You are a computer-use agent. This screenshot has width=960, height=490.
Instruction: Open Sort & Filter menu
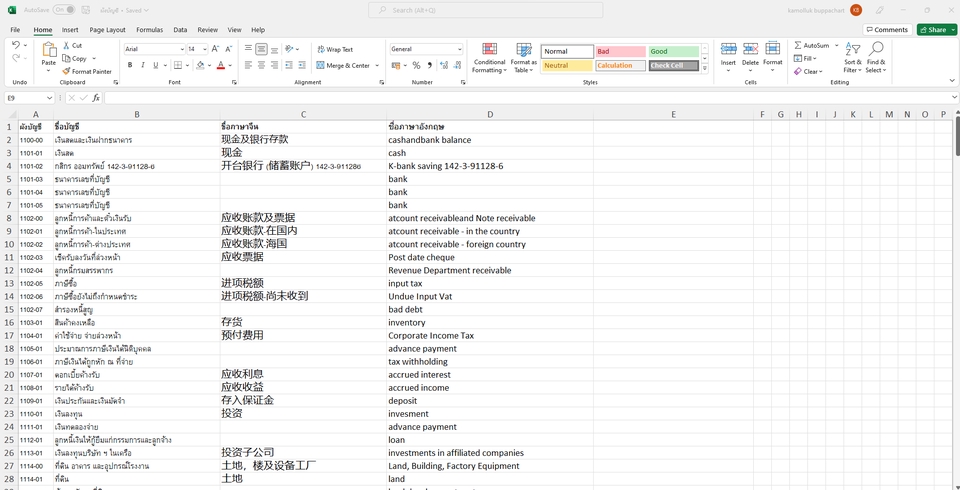pos(852,58)
